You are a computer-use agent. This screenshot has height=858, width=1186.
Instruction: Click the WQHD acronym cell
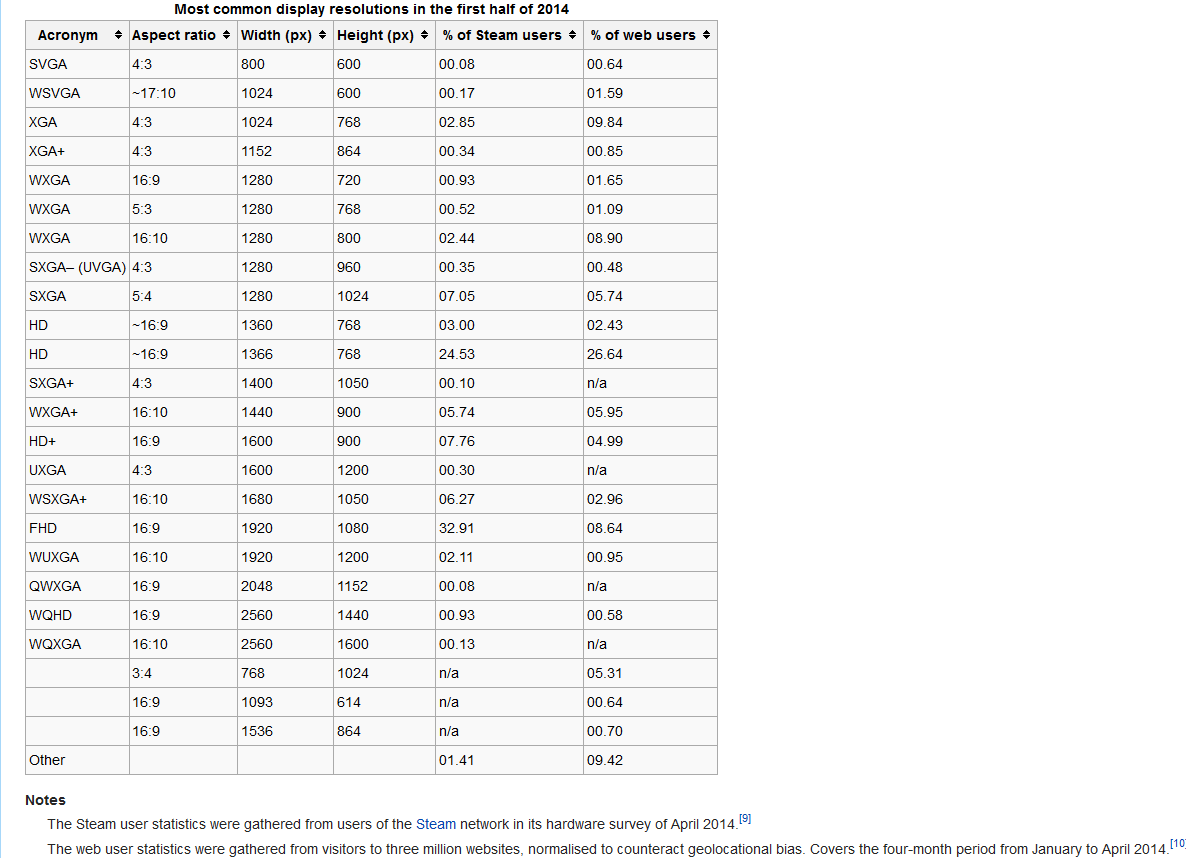click(x=77, y=615)
